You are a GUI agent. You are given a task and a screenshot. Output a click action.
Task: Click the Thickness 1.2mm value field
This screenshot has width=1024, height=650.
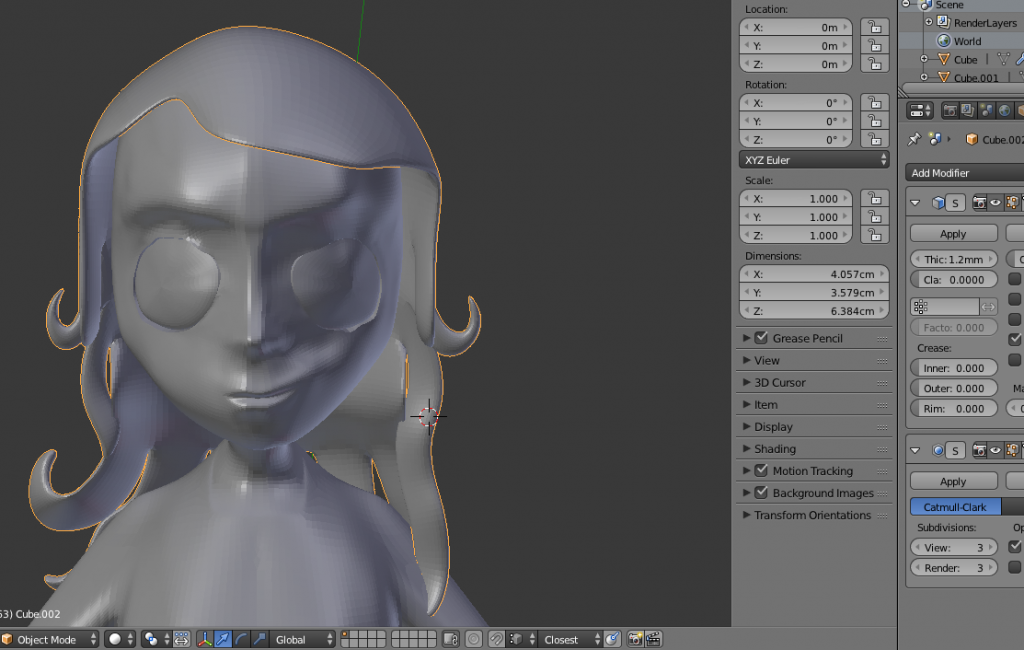point(953,259)
